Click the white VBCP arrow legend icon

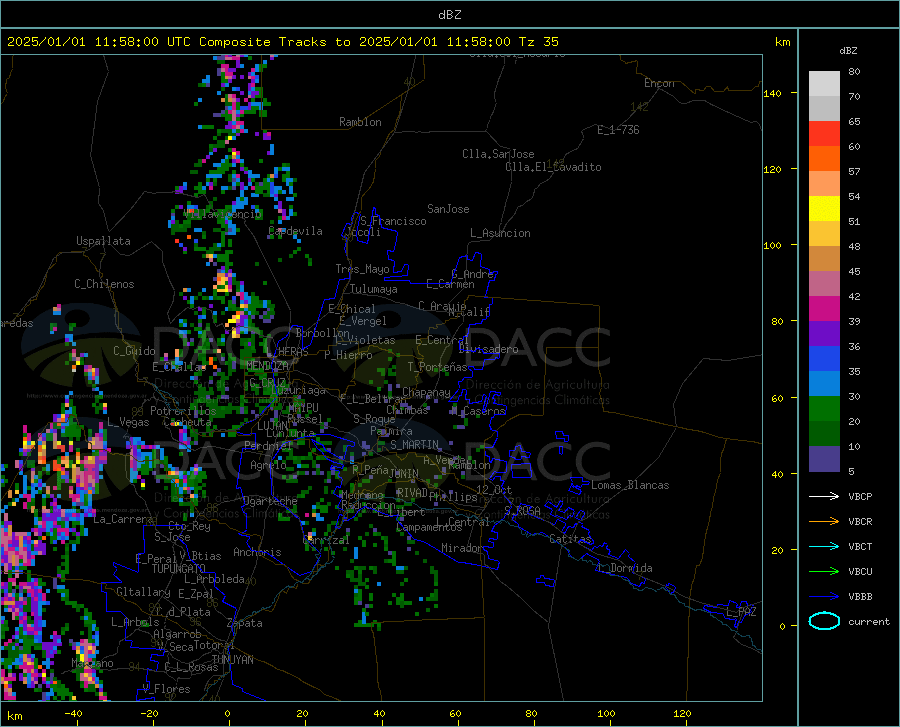point(824,496)
